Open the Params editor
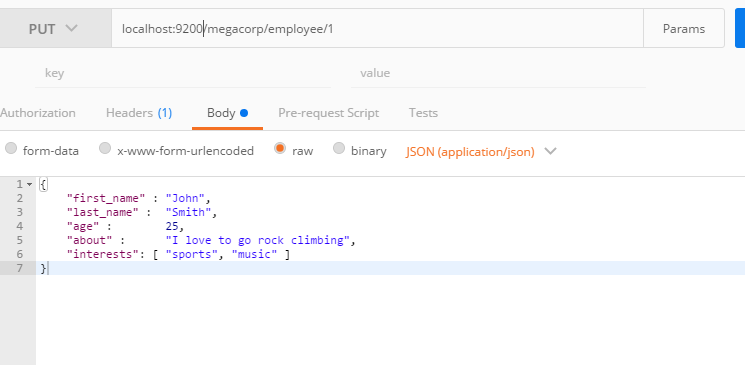Viewport: 745px width, 365px height. click(x=684, y=29)
